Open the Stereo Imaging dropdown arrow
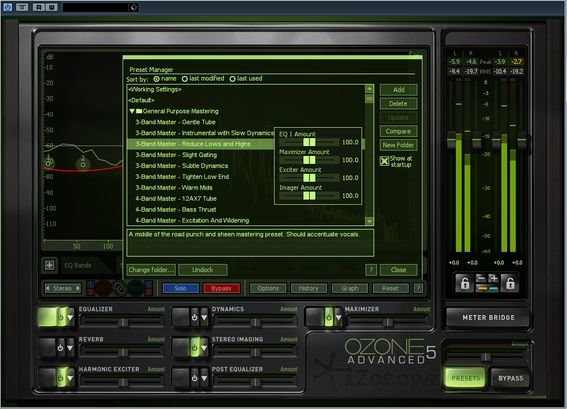567x409 pixels. [x=204, y=348]
